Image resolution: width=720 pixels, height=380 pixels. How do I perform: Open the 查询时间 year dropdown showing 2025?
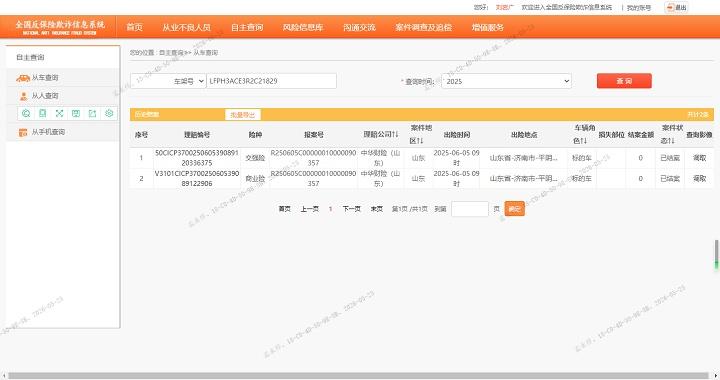[x=506, y=81]
